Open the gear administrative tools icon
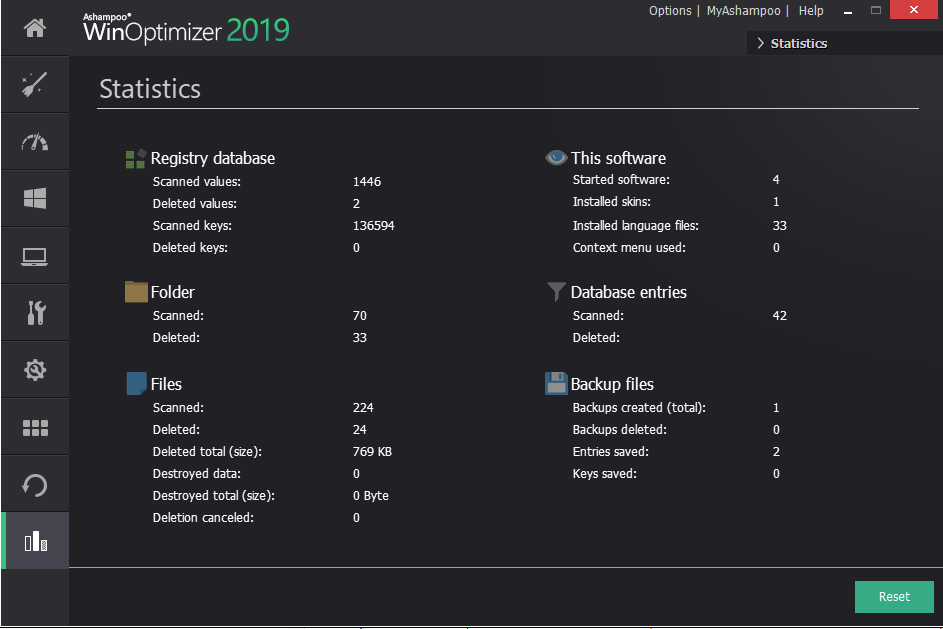943x629 pixels. point(35,370)
